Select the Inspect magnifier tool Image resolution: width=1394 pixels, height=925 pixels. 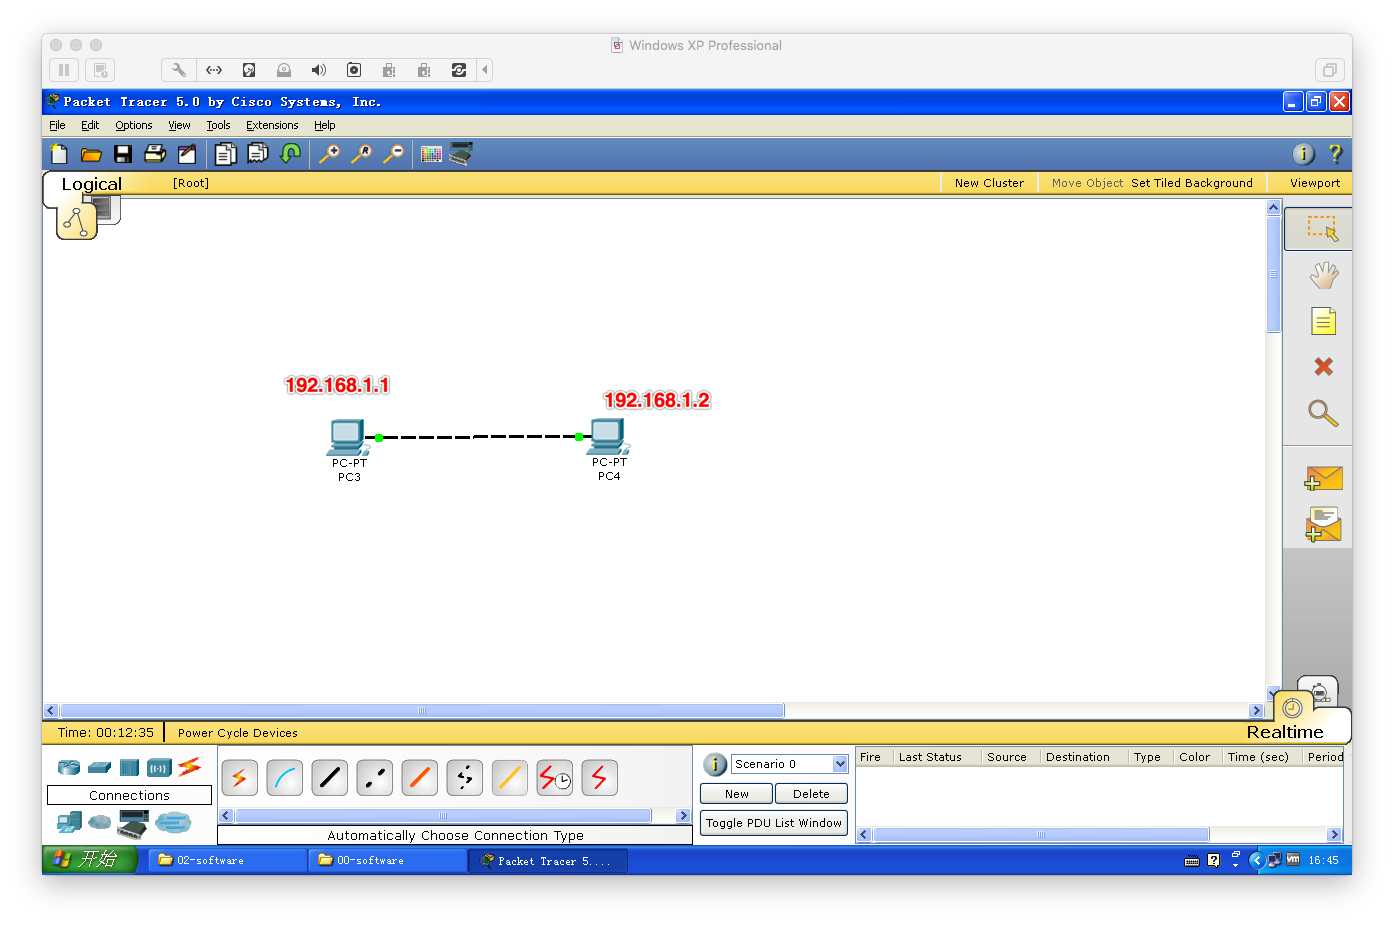[x=1322, y=412]
